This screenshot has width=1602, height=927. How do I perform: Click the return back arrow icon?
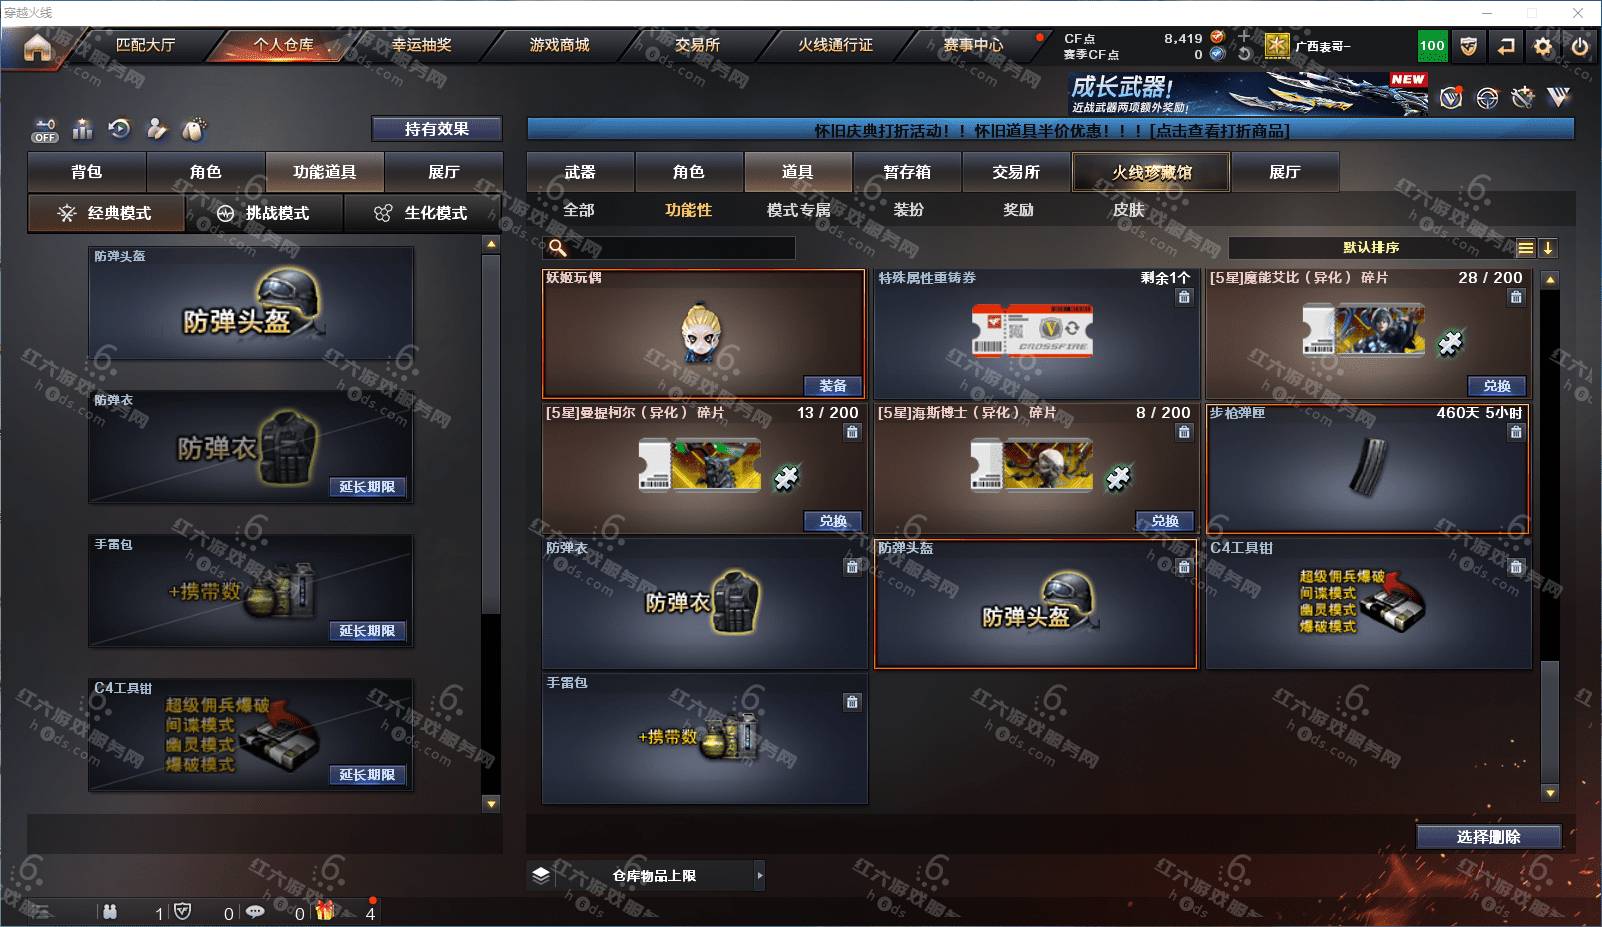pos(1506,46)
